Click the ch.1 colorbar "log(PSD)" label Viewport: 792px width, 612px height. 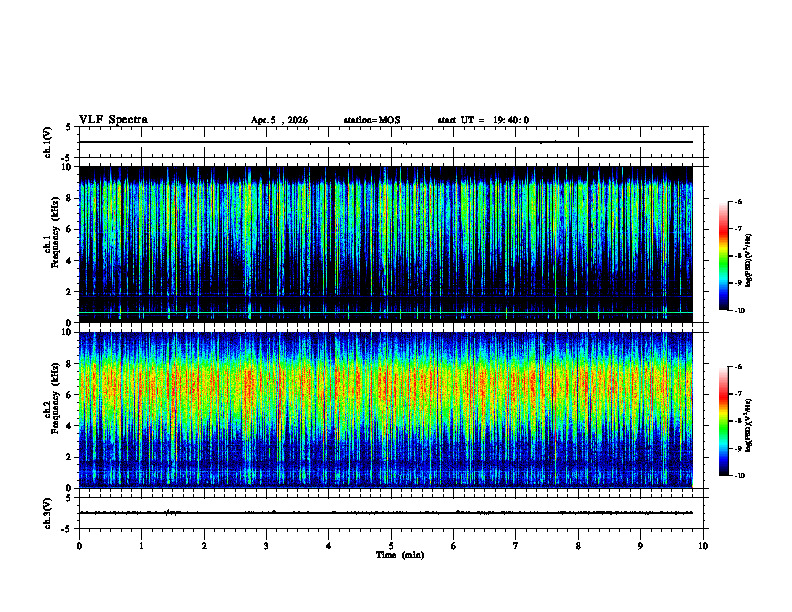tap(749, 260)
